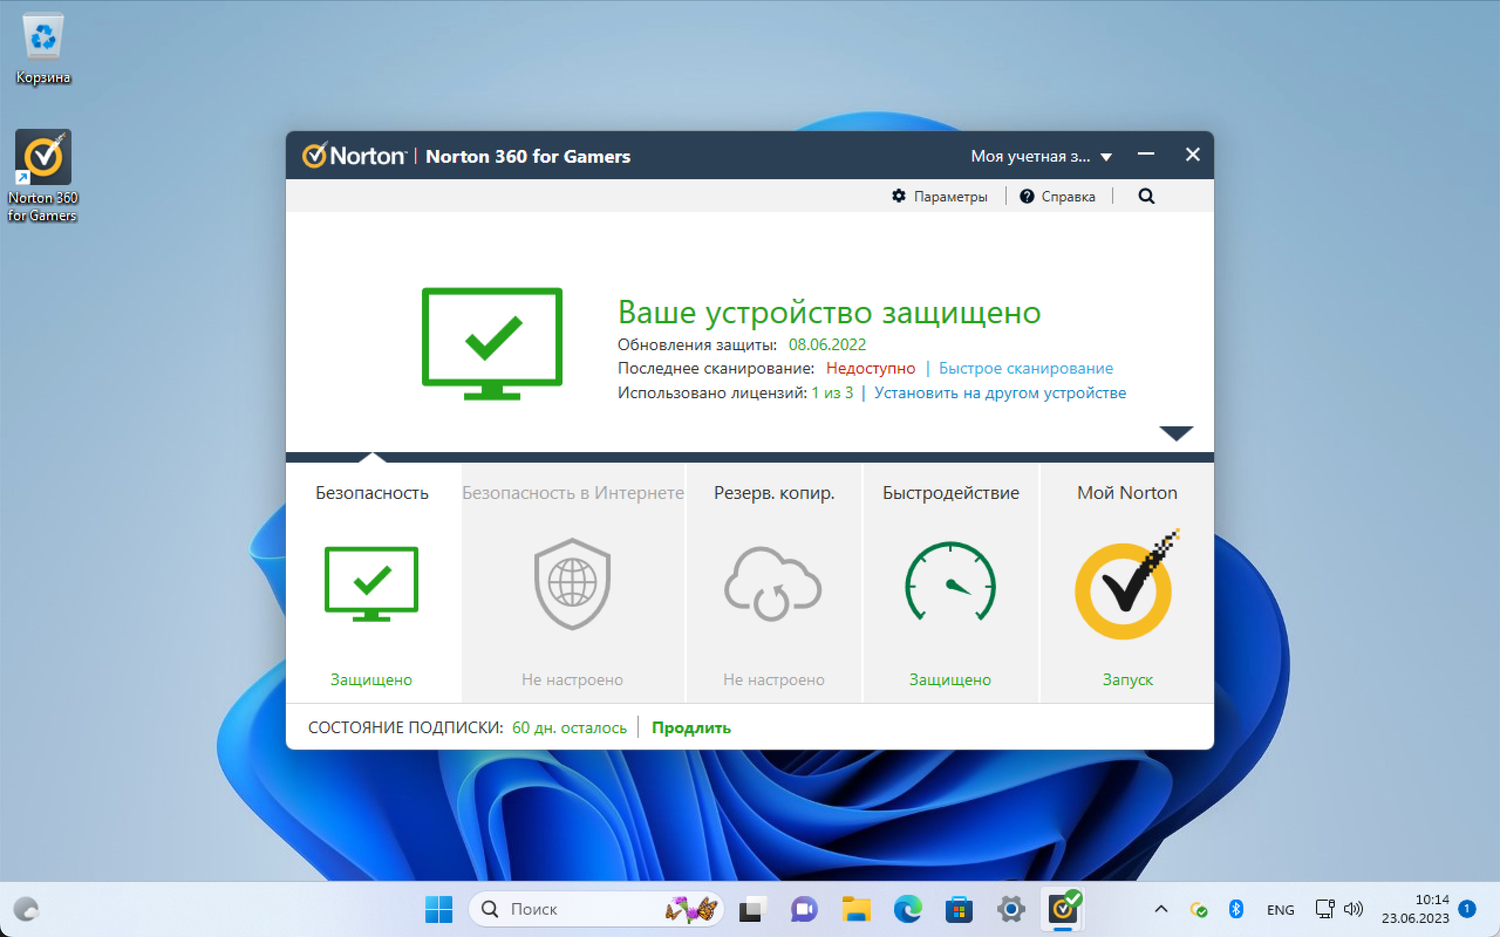Open the Chat app on taskbar
Image resolution: width=1500 pixels, height=937 pixels.
[x=804, y=909]
